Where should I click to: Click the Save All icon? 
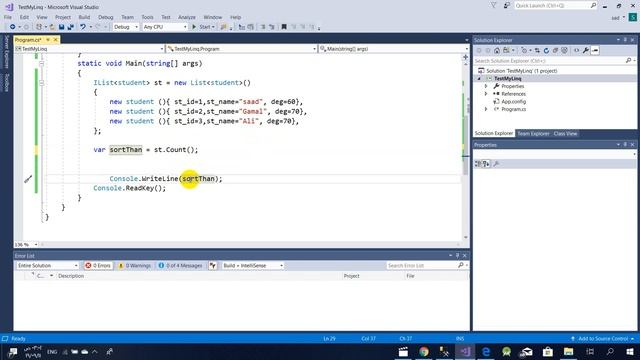(71, 27)
